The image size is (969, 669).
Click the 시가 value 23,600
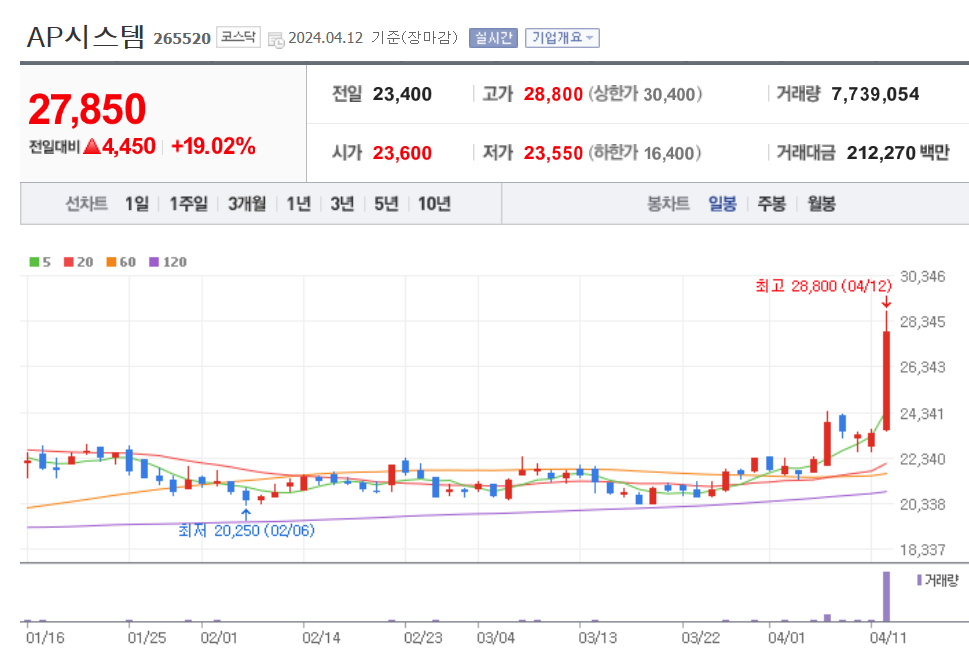click(x=402, y=153)
